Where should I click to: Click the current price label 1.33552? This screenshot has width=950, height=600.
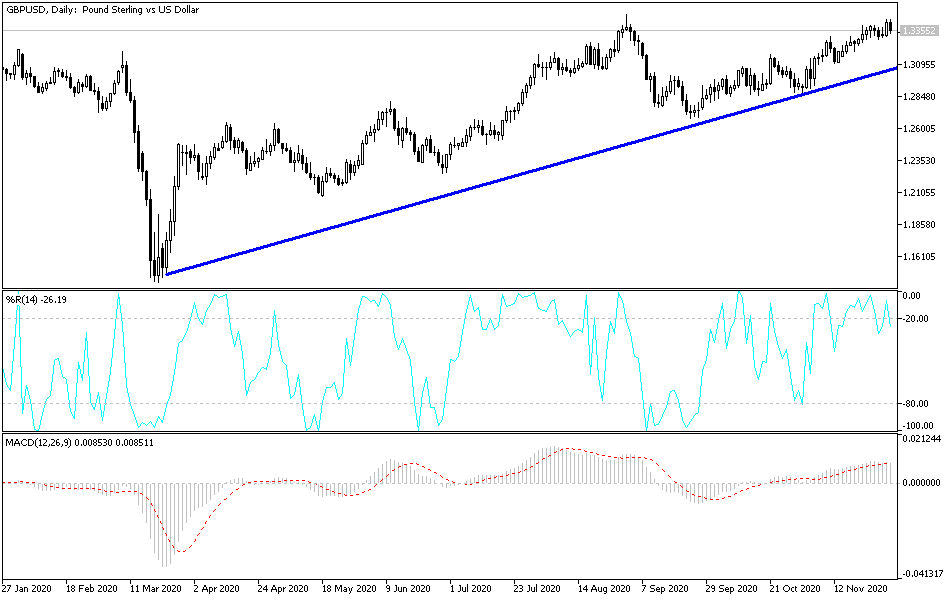(x=919, y=31)
